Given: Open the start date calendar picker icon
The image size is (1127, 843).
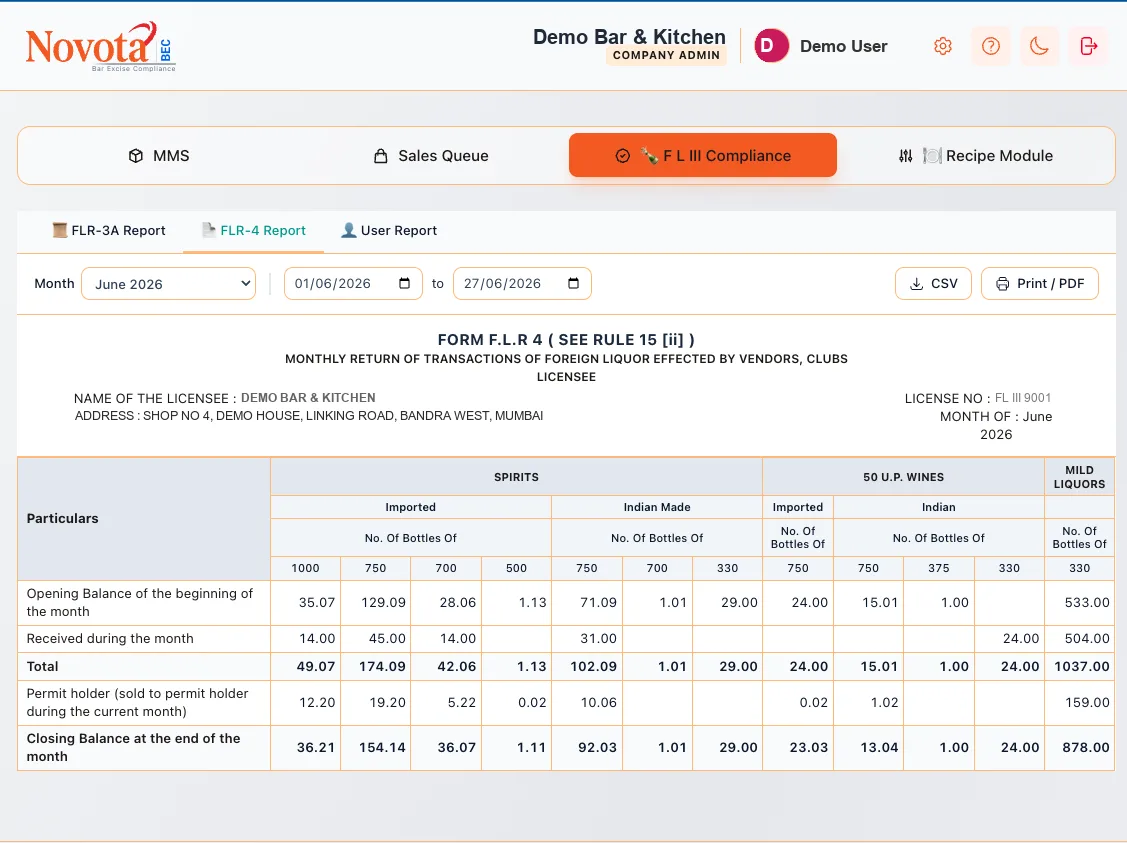Looking at the screenshot, I should click(405, 283).
